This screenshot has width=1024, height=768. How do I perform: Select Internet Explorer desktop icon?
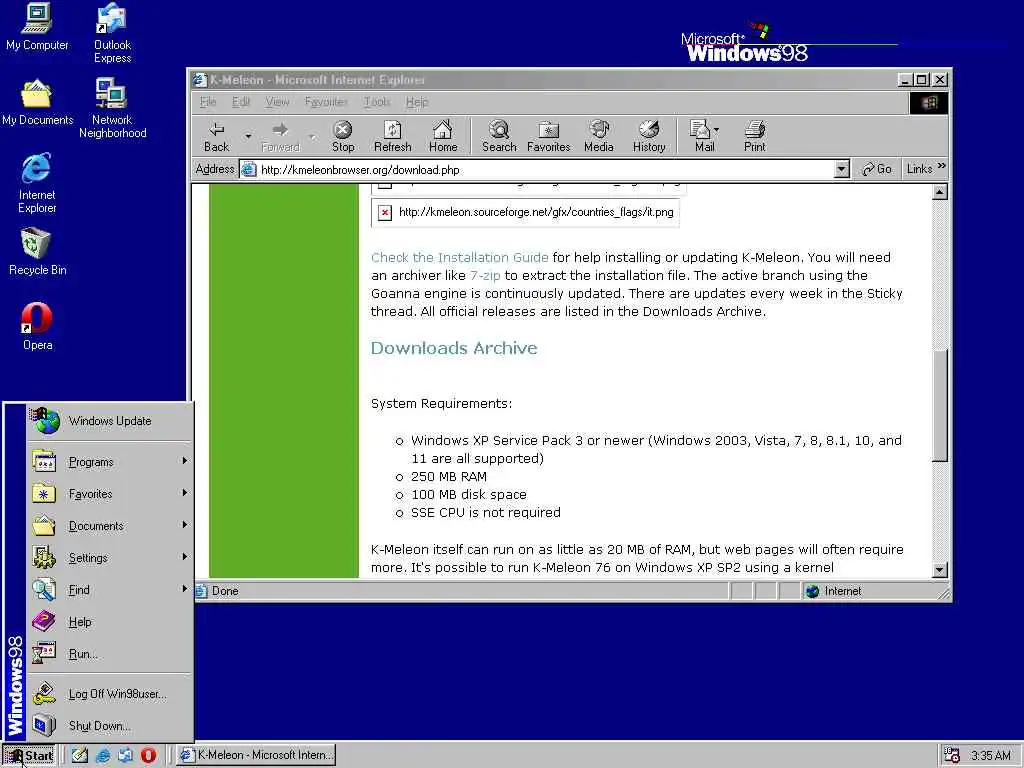tap(37, 183)
